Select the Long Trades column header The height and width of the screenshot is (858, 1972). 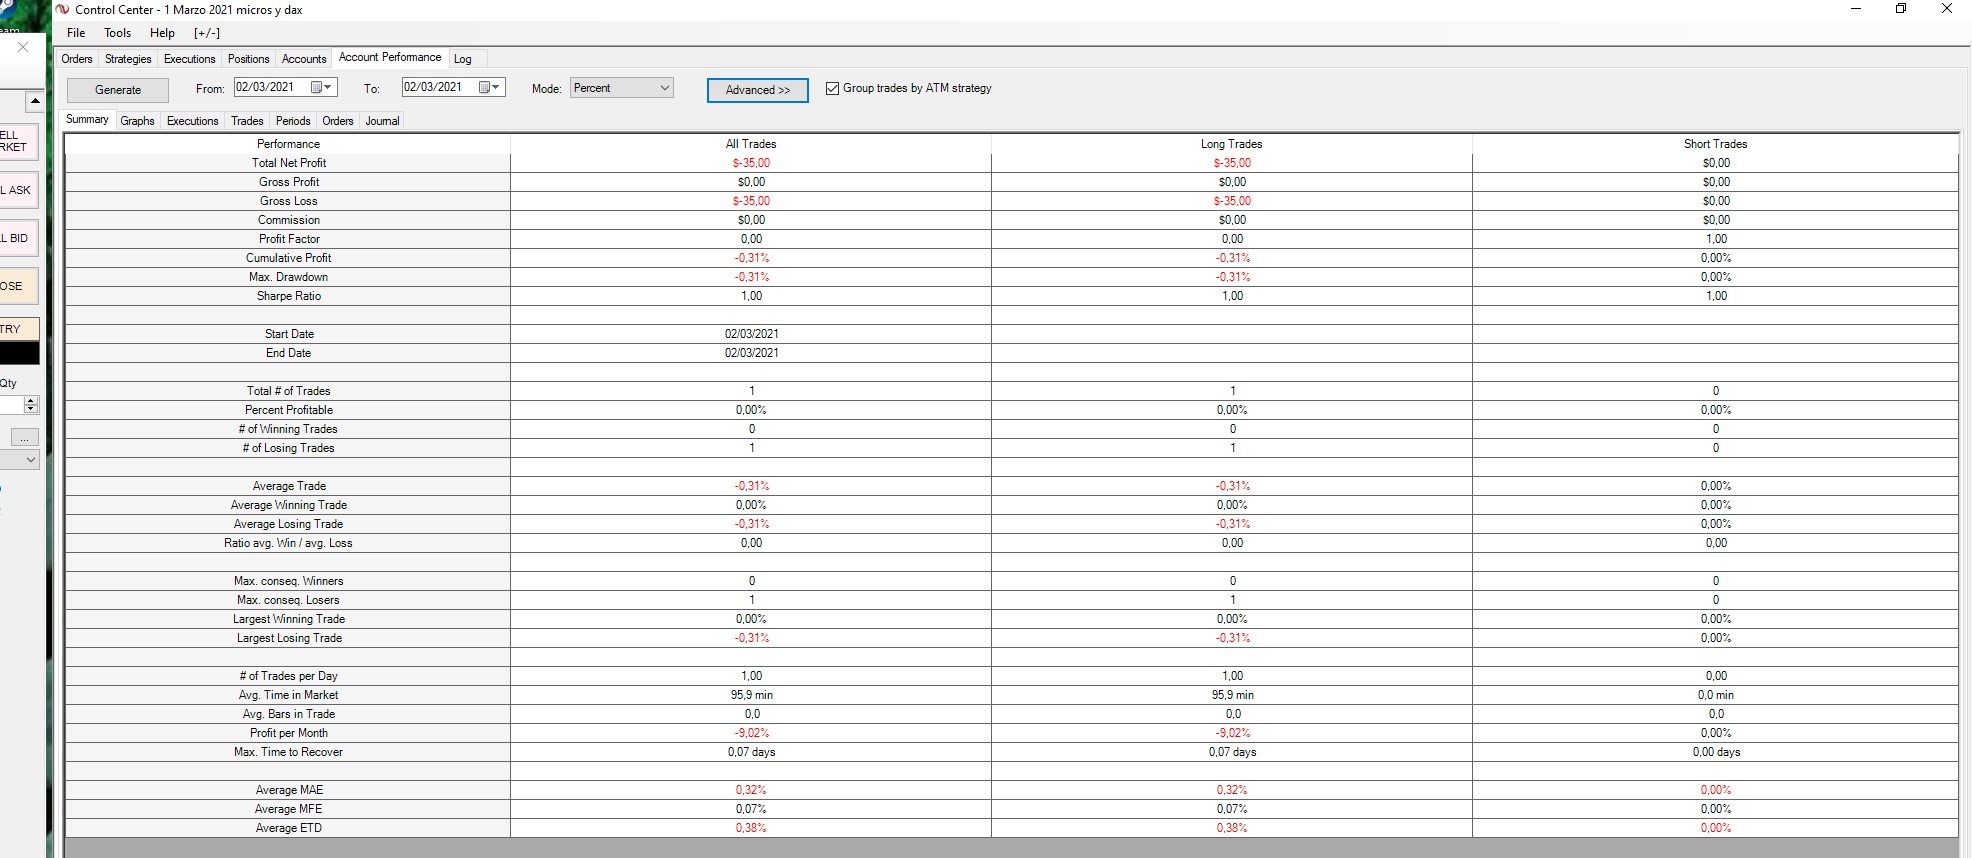coord(1231,144)
